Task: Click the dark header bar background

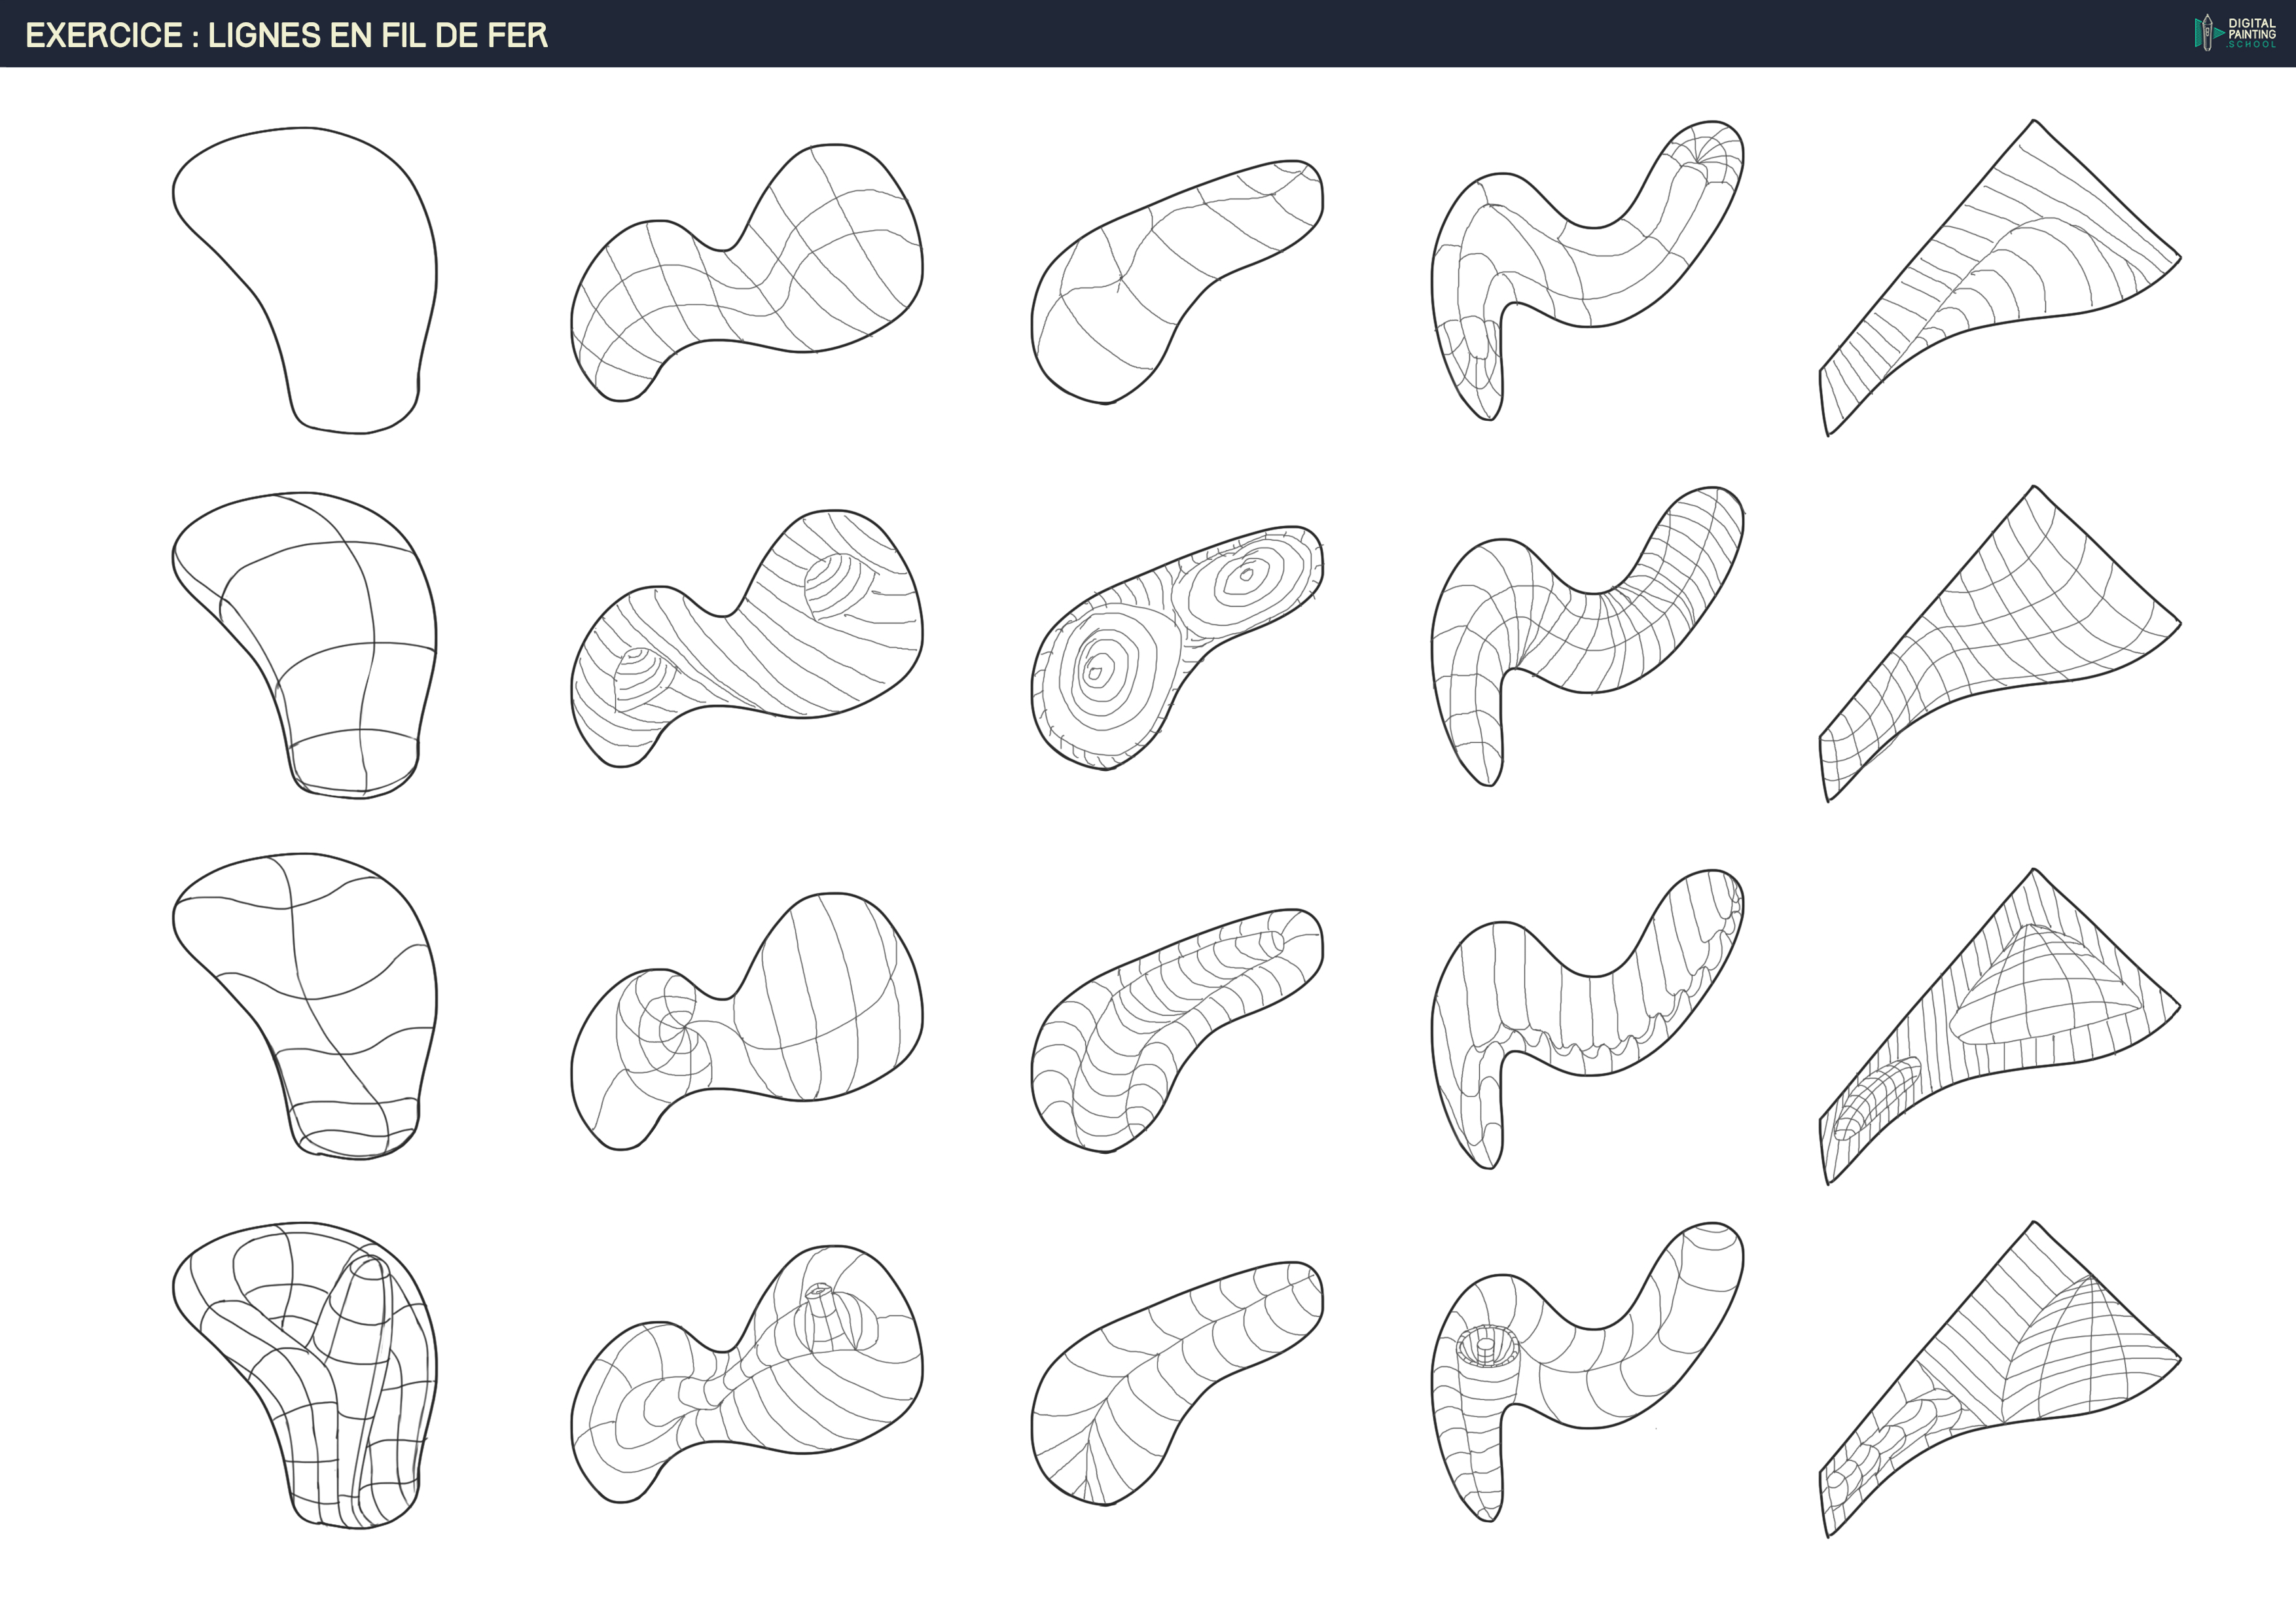Action: pyautogui.click(x=1200, y=33)
